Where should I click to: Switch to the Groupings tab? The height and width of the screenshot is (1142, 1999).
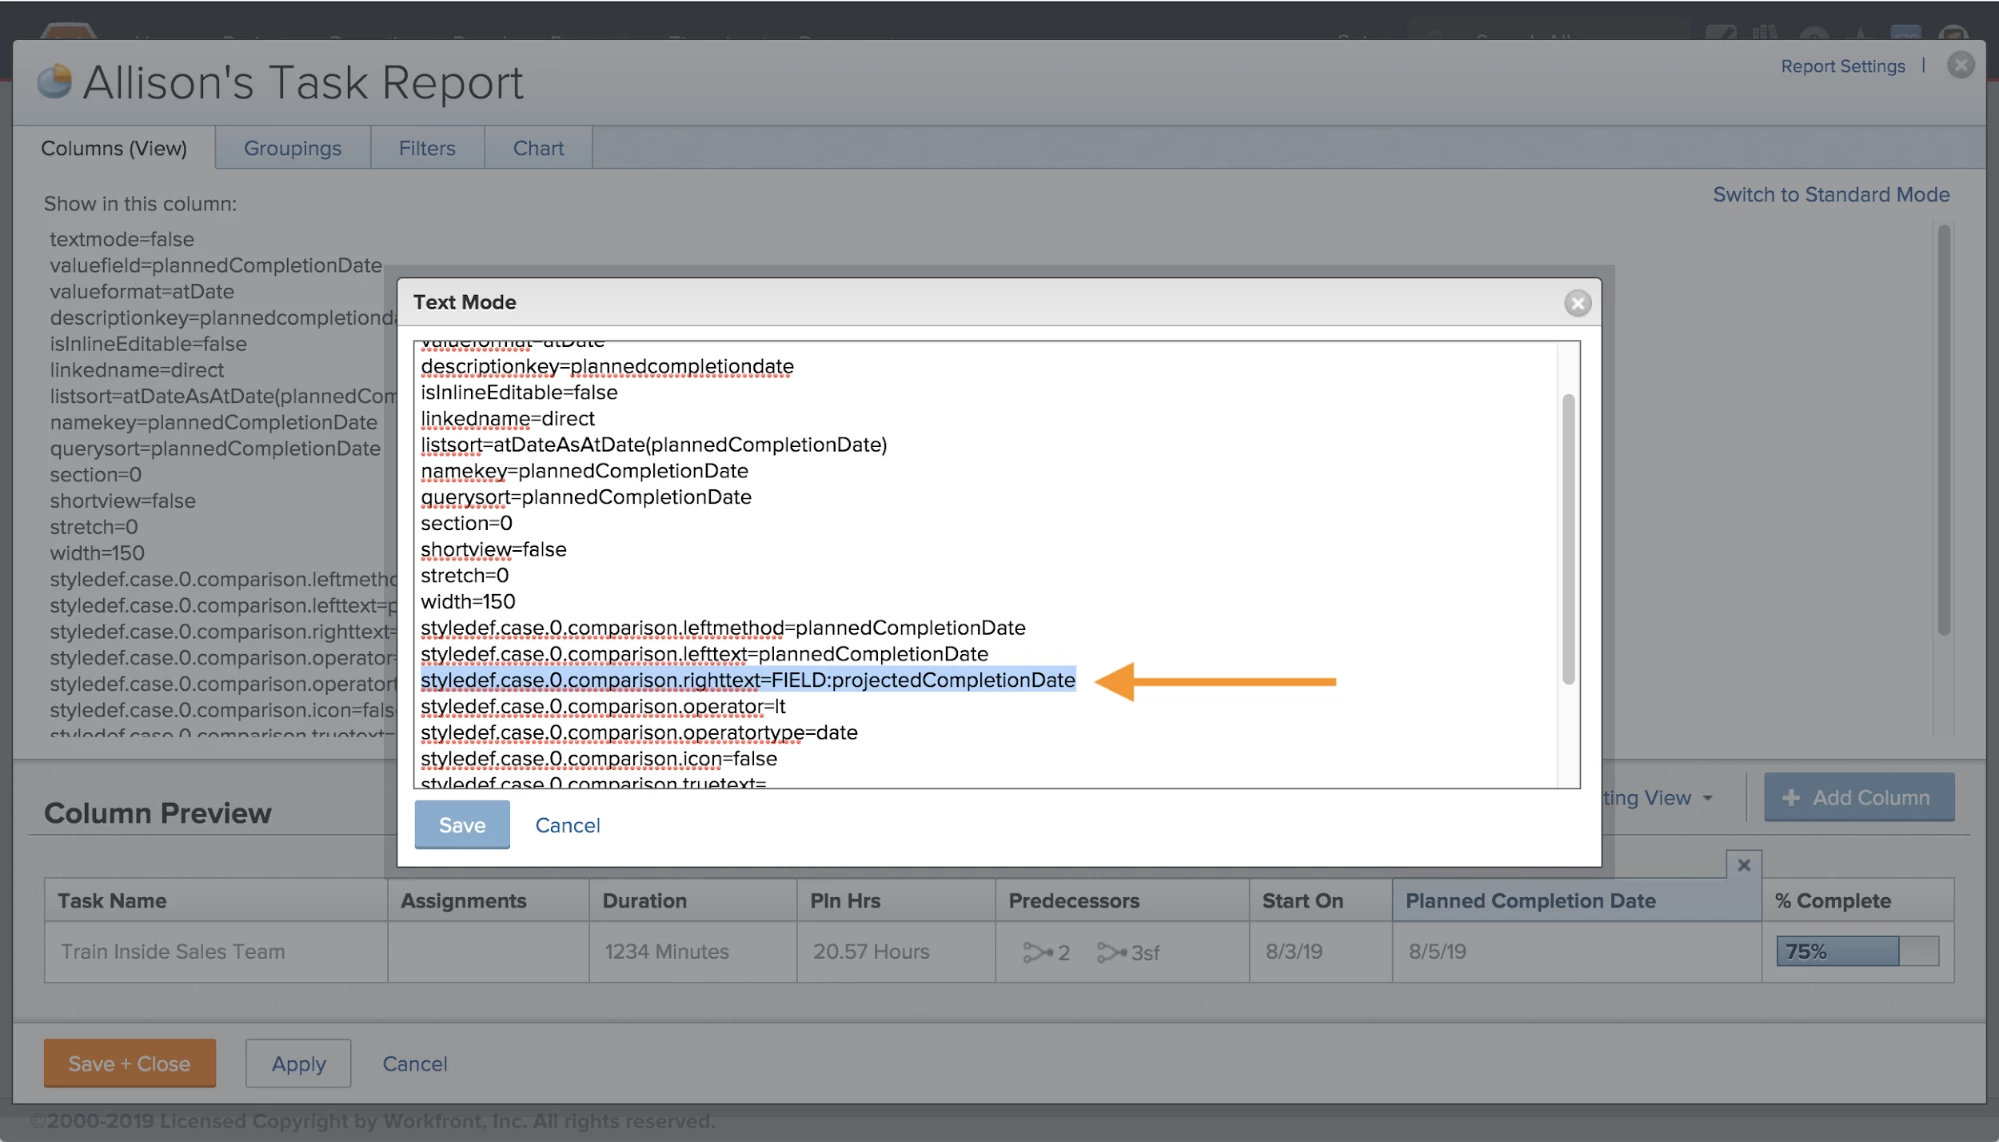tap(292, 148)
